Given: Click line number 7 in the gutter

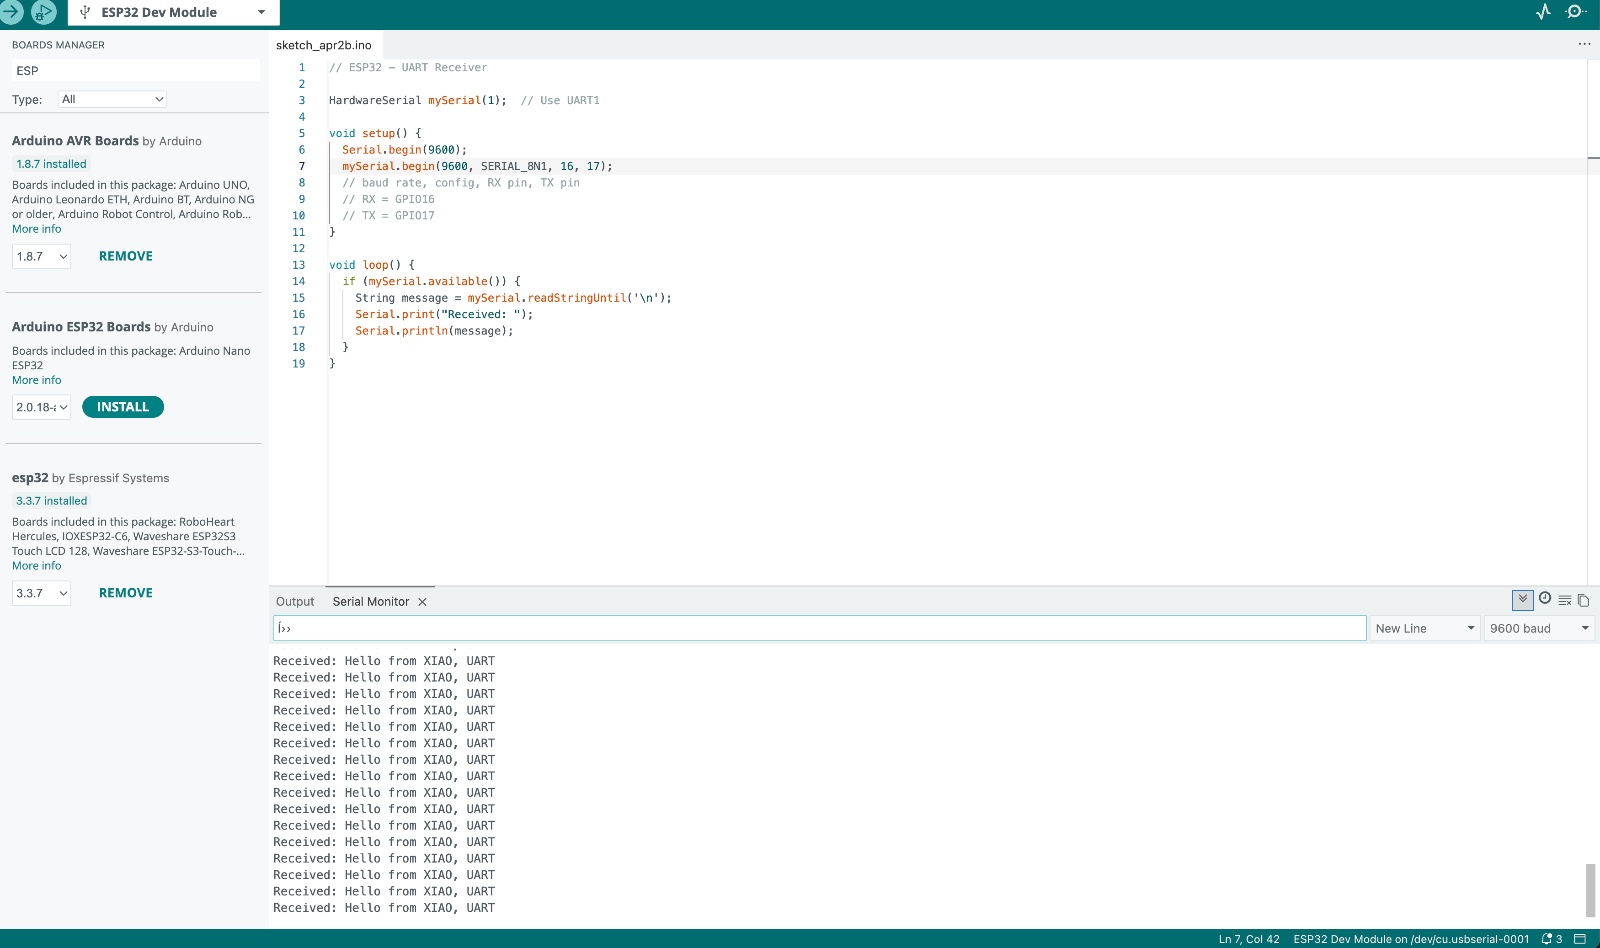Looking at the screenshot, I should coord(301,166).
